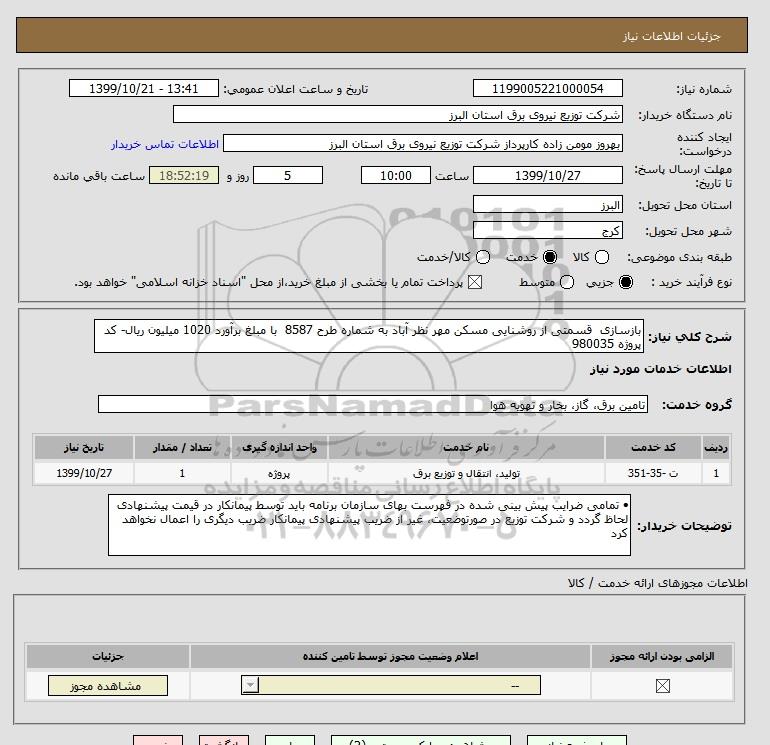770x745 pixels.
Task: Click the اطلاعات مجوزهای ارائه خدمت / کالا heading
Action: (658, 583)
